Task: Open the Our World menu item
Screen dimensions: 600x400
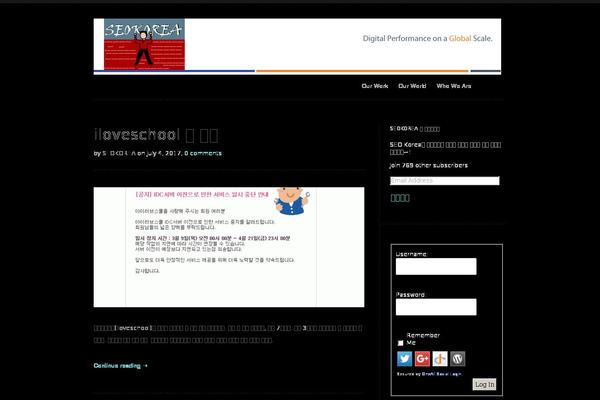Action: (412, 86)
